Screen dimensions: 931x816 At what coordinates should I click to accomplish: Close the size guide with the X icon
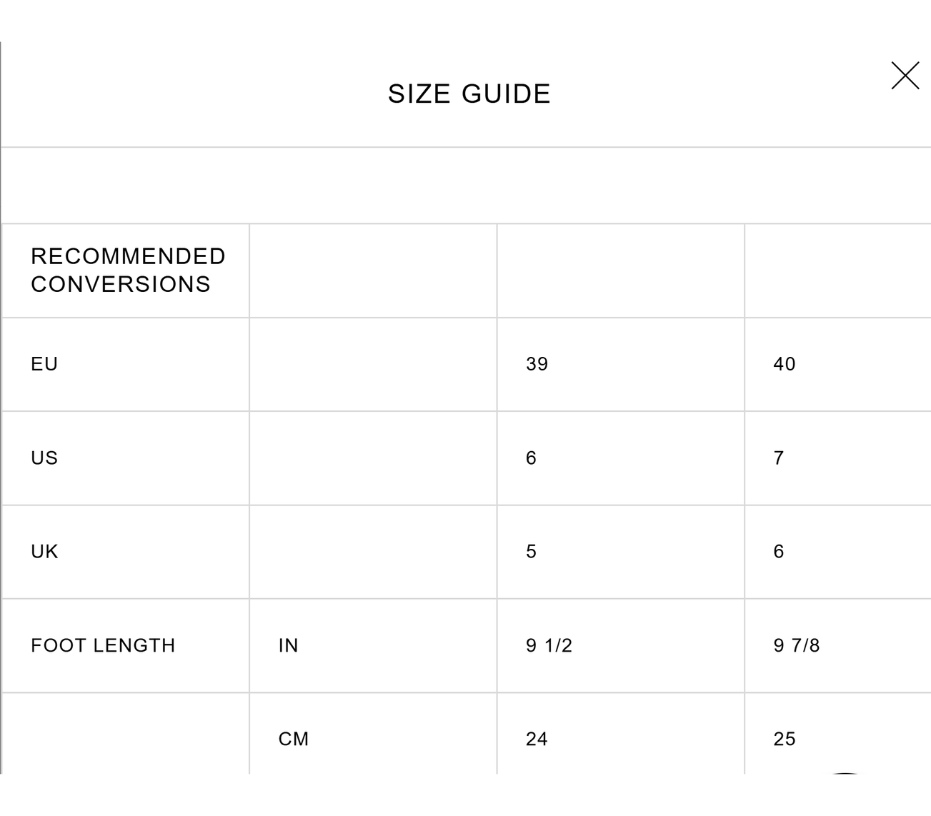[x=905, y=75]
